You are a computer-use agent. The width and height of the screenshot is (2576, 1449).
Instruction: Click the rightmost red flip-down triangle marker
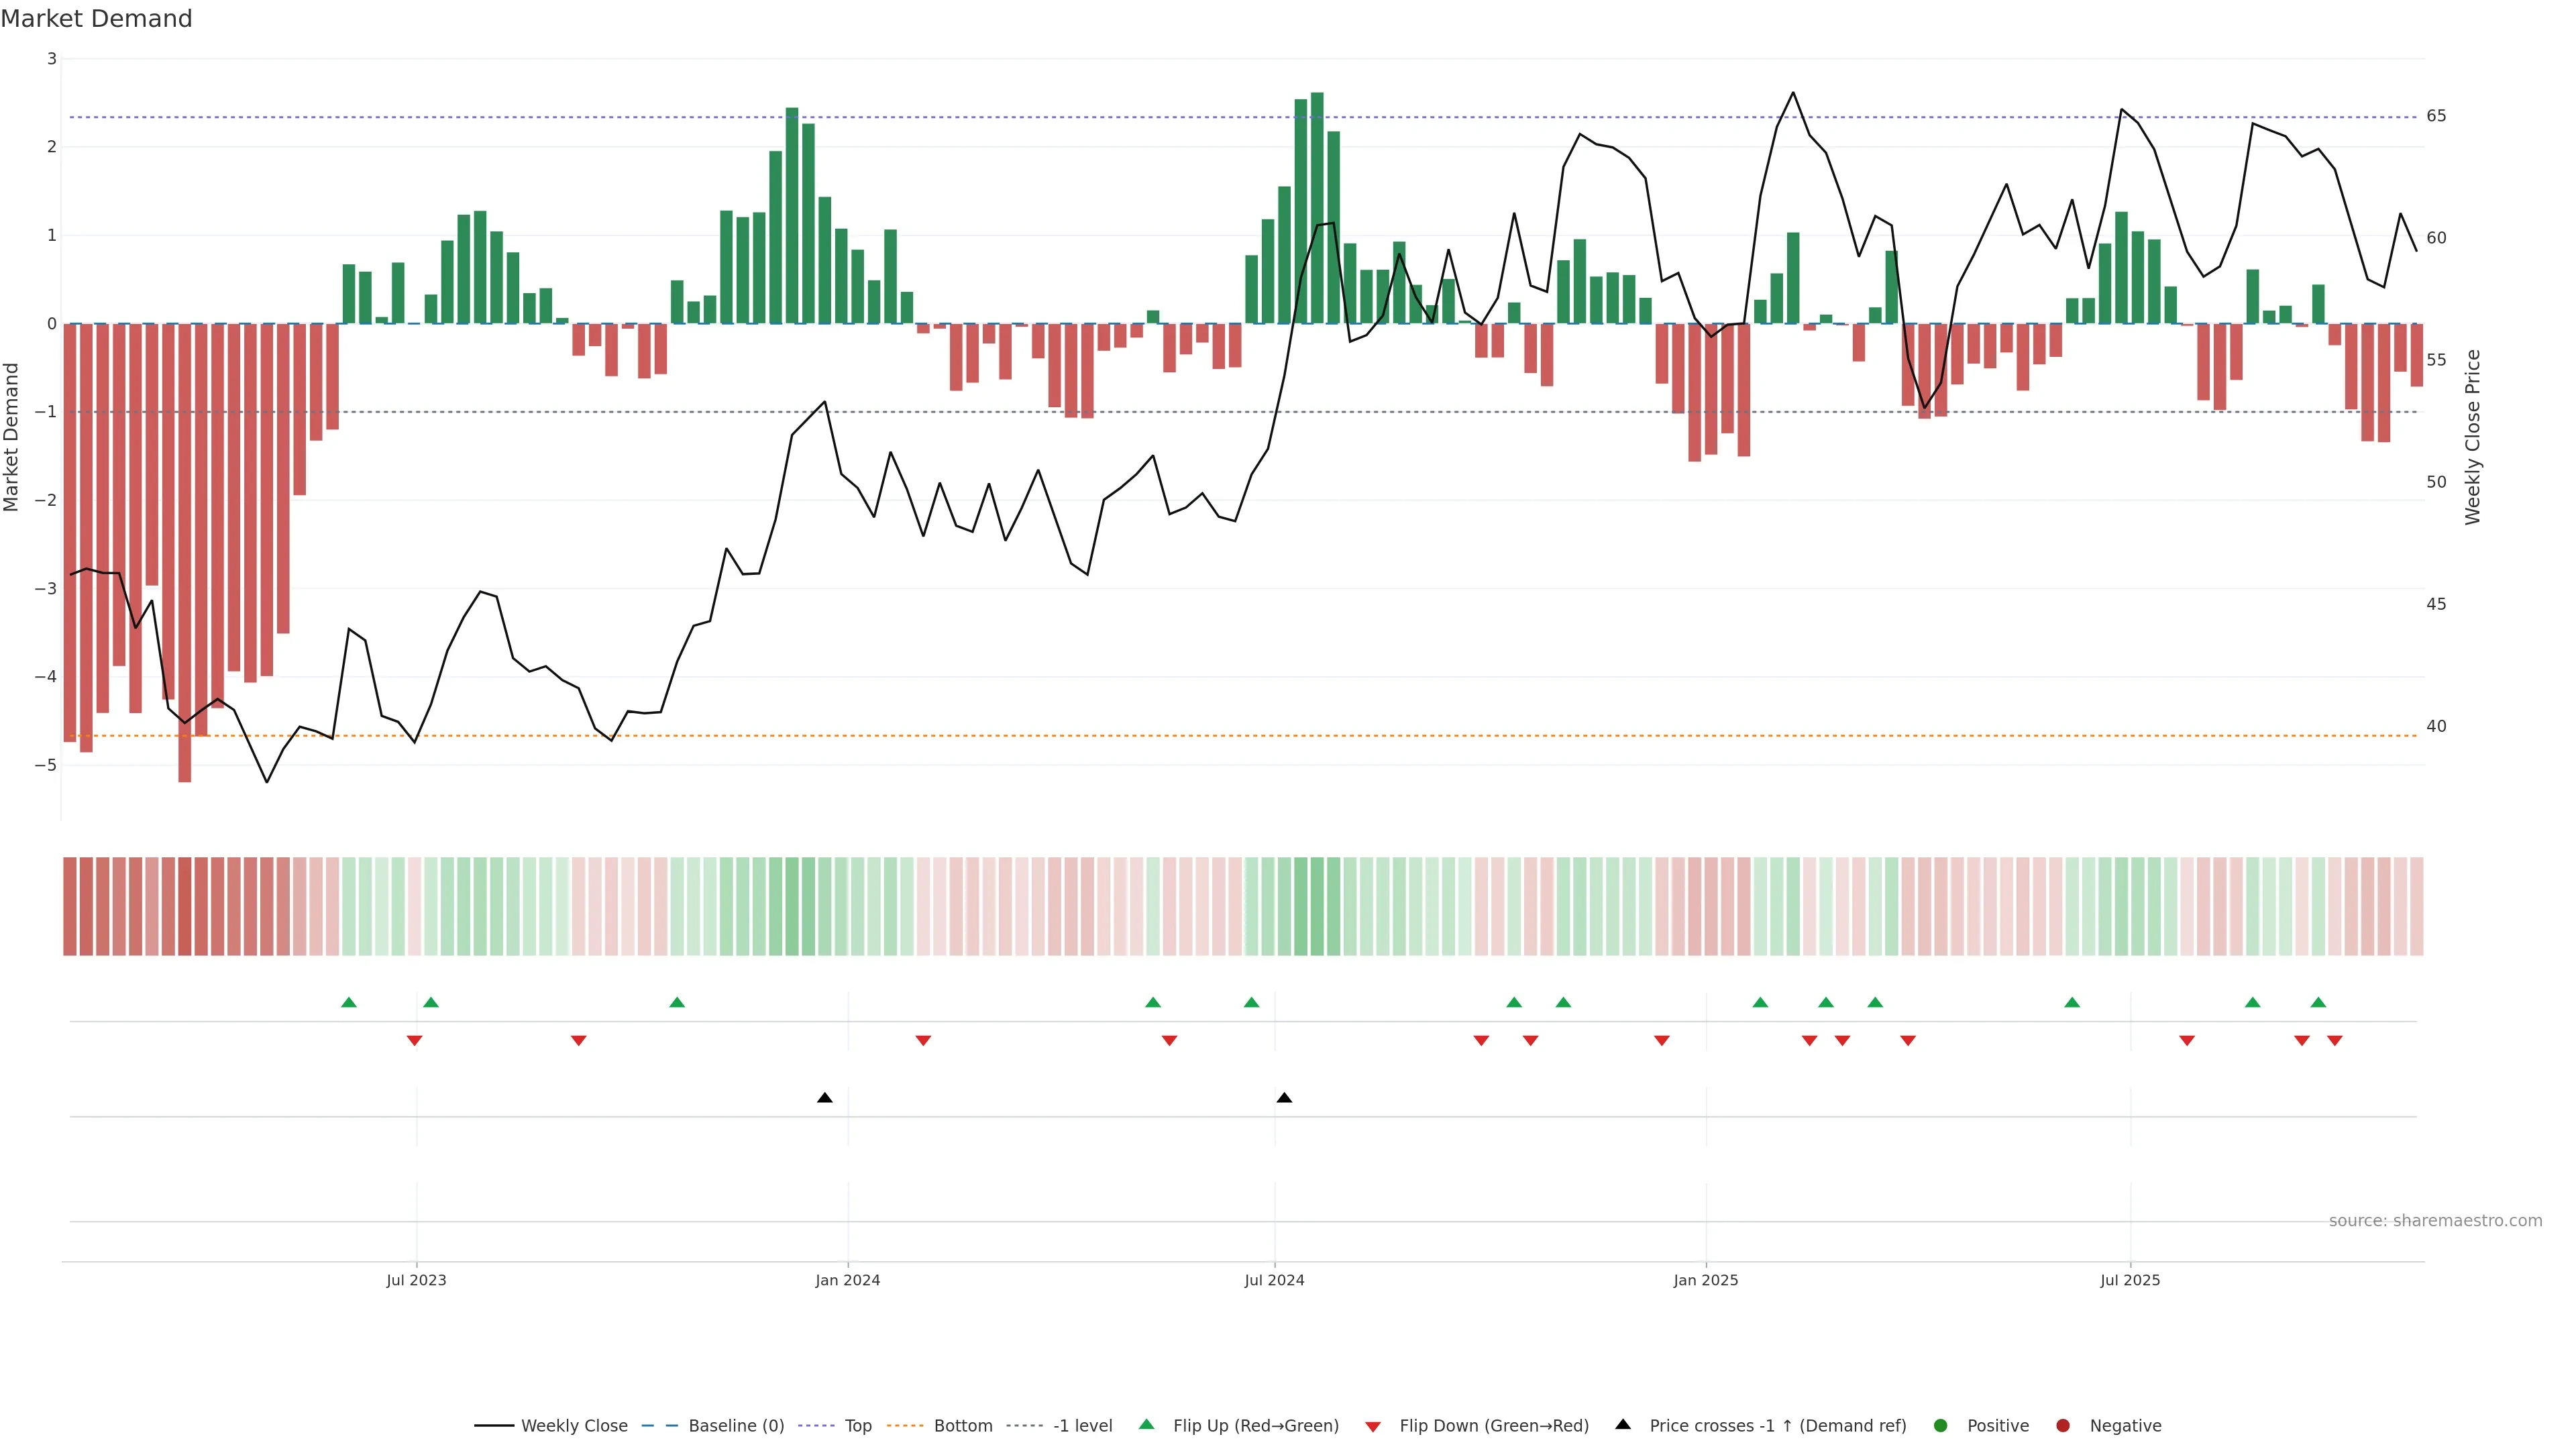tap(2335, 1041)
